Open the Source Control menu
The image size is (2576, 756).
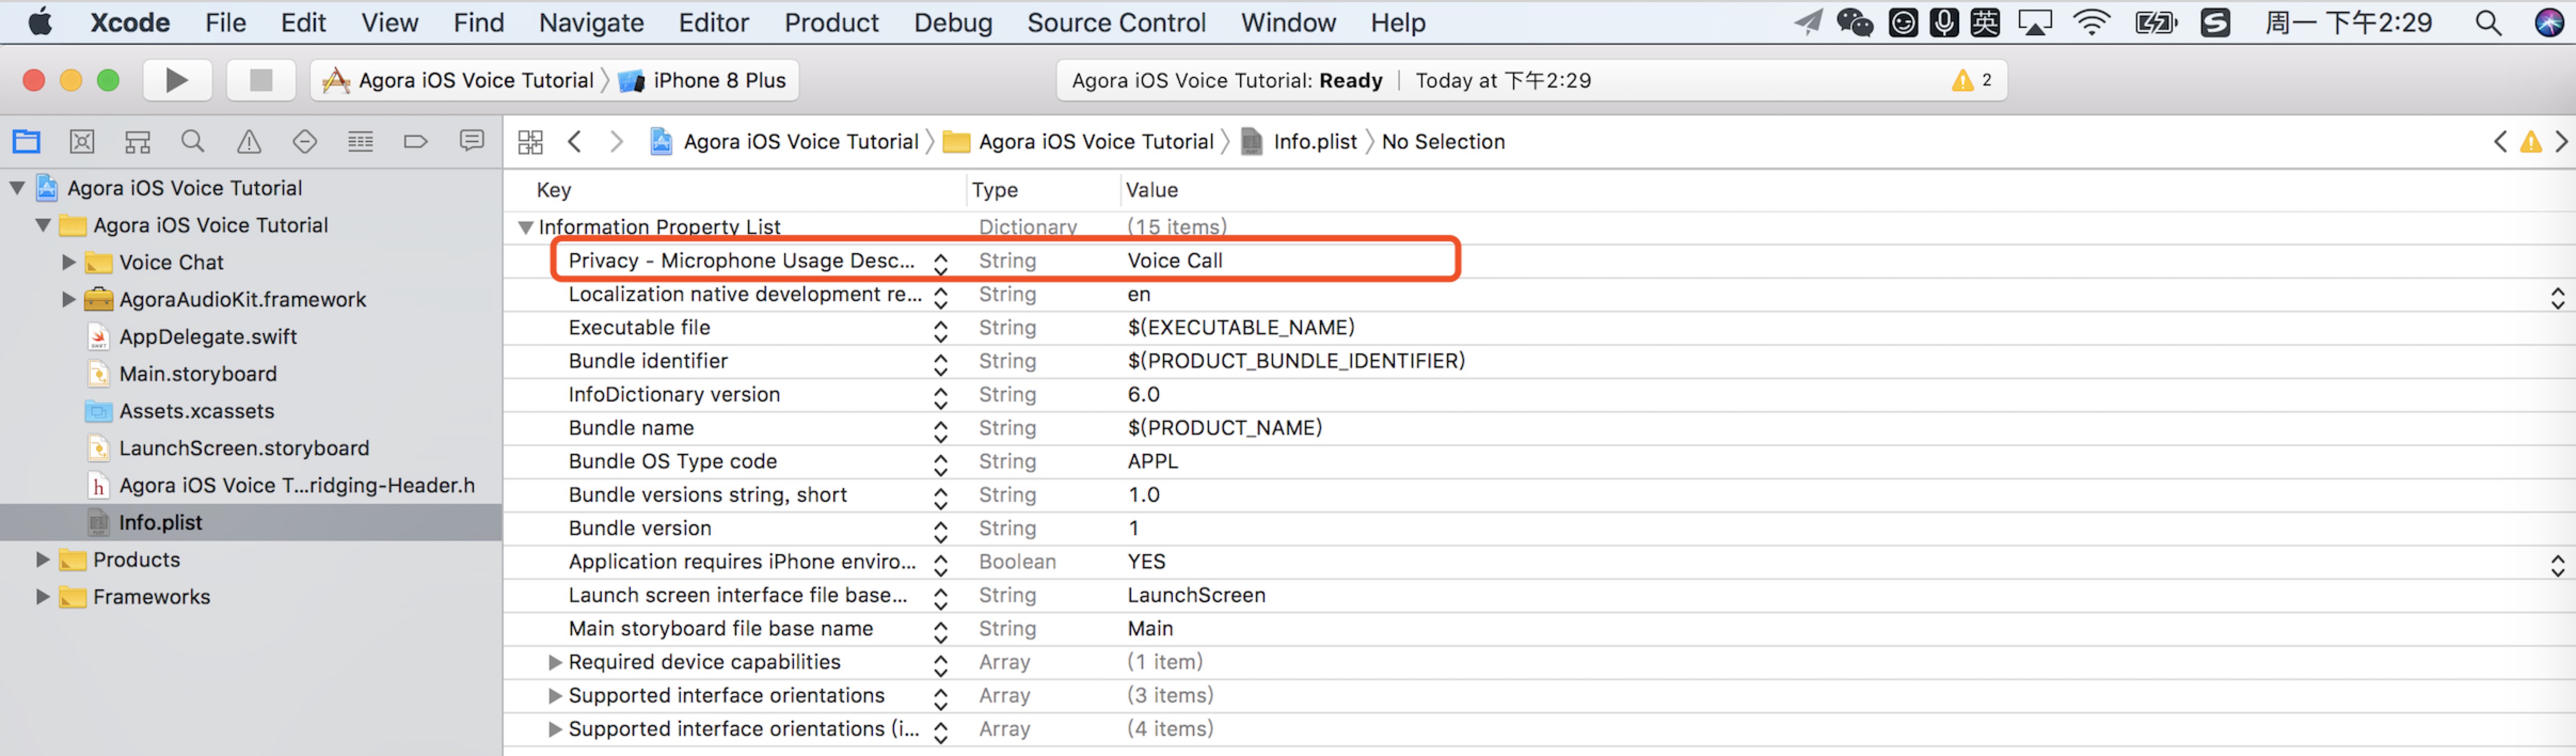[1116, 22]
